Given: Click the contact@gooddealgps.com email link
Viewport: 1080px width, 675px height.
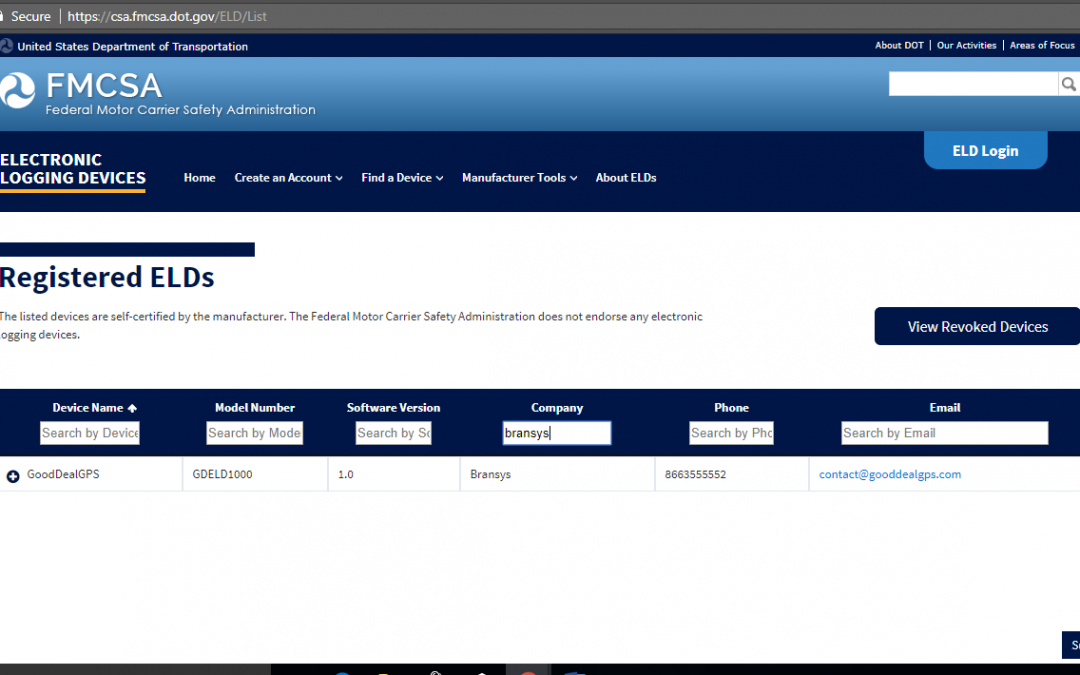Looking at the screenshot, I should tap(889, 474).
